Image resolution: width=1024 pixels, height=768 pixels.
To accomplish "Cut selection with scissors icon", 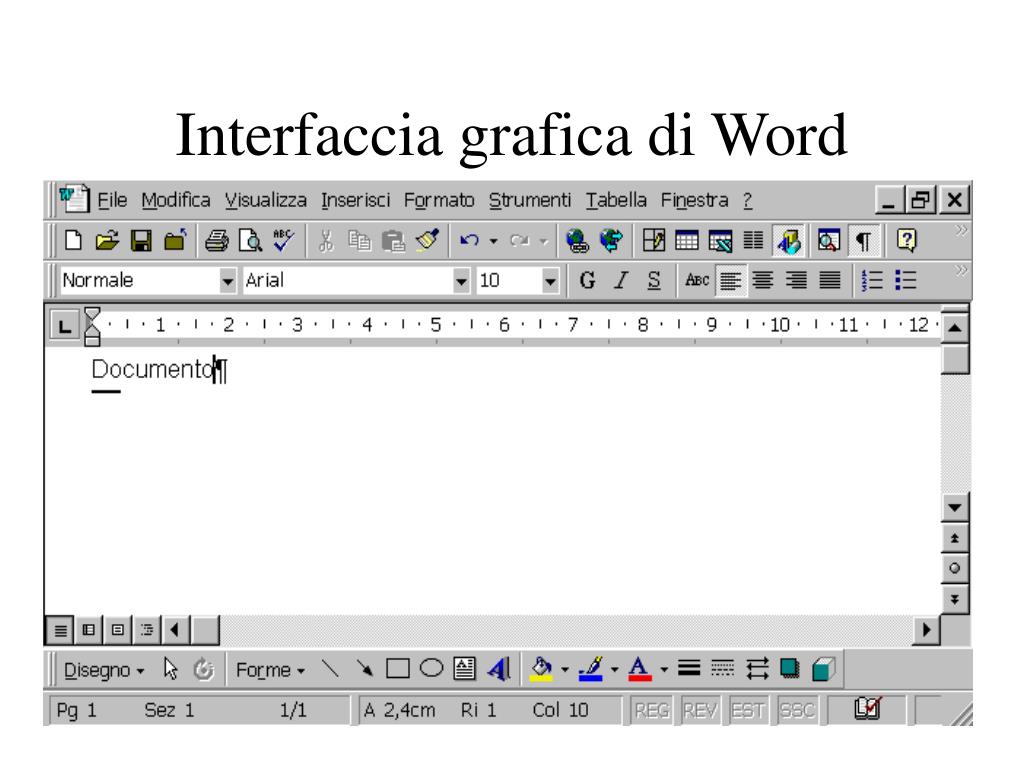I will click(x=326, y=241).
